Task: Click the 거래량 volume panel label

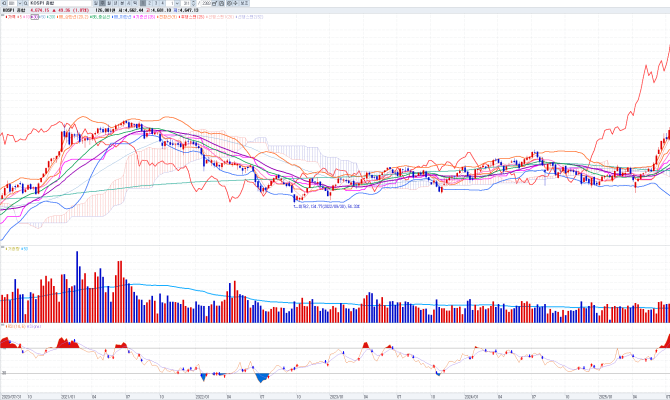Action: (x=12, y=247)
